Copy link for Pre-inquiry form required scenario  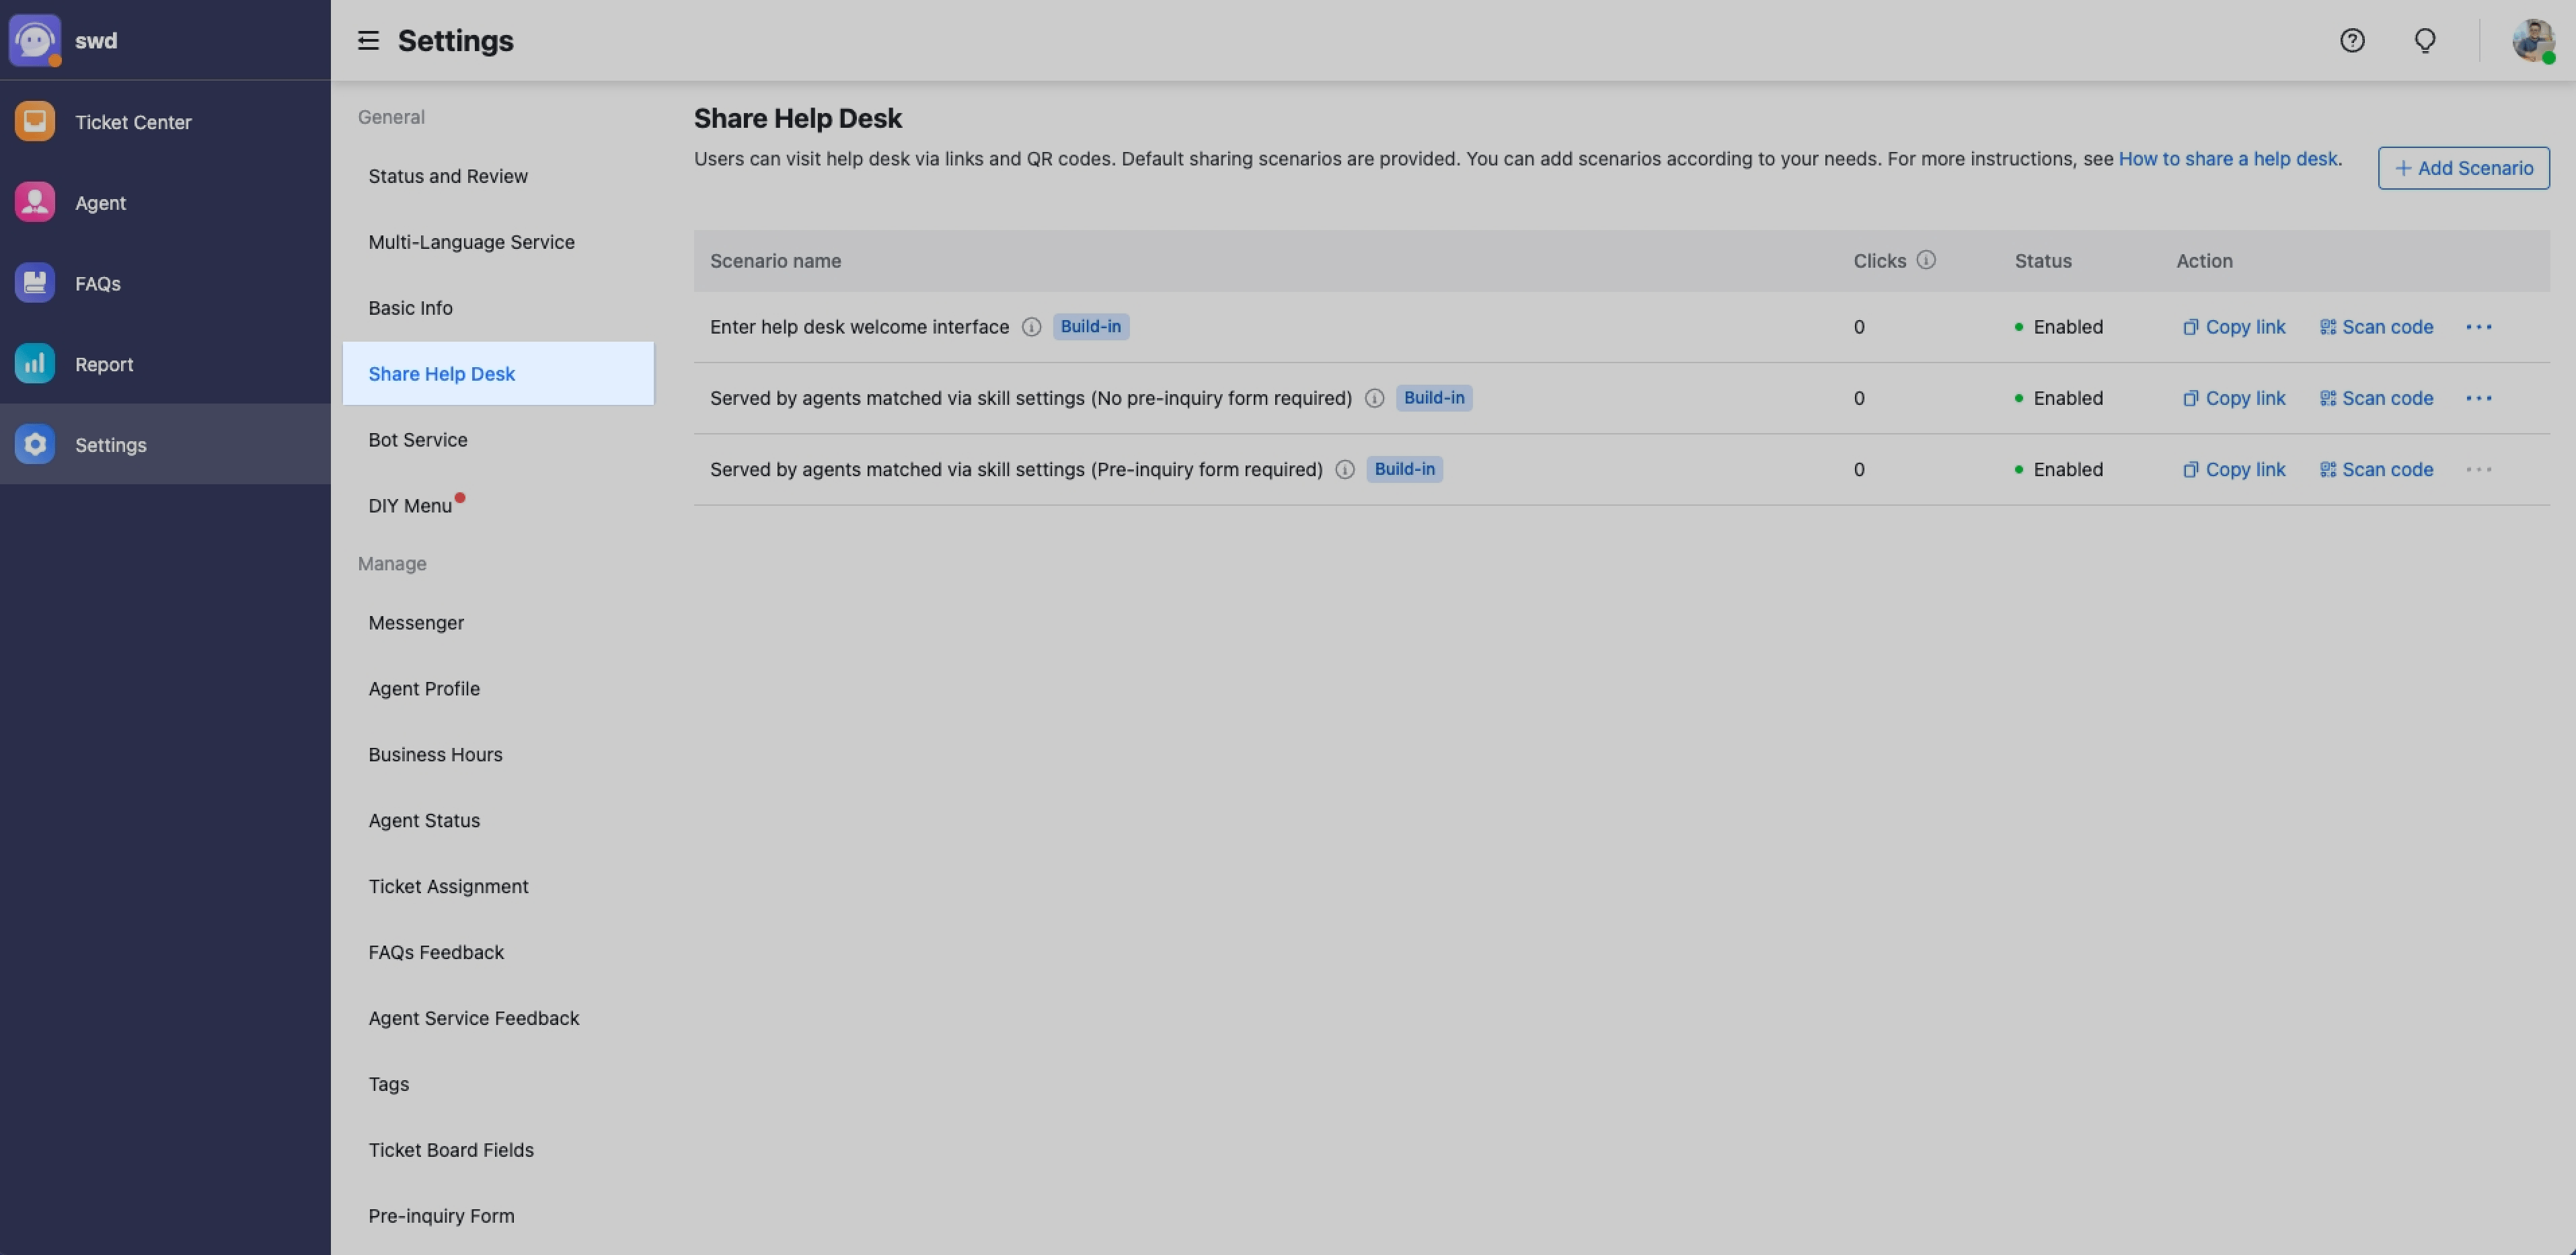[2234, 469]
